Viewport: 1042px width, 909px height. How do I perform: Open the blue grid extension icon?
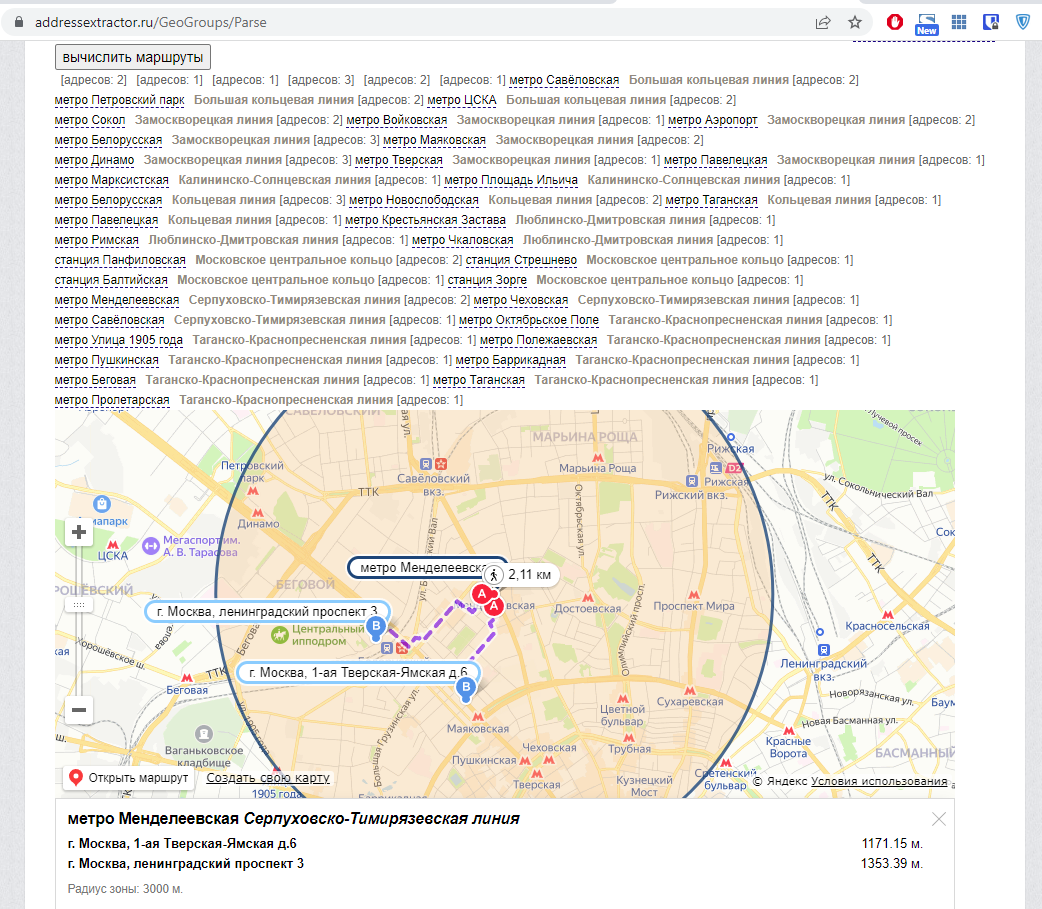tap(959, 22)
